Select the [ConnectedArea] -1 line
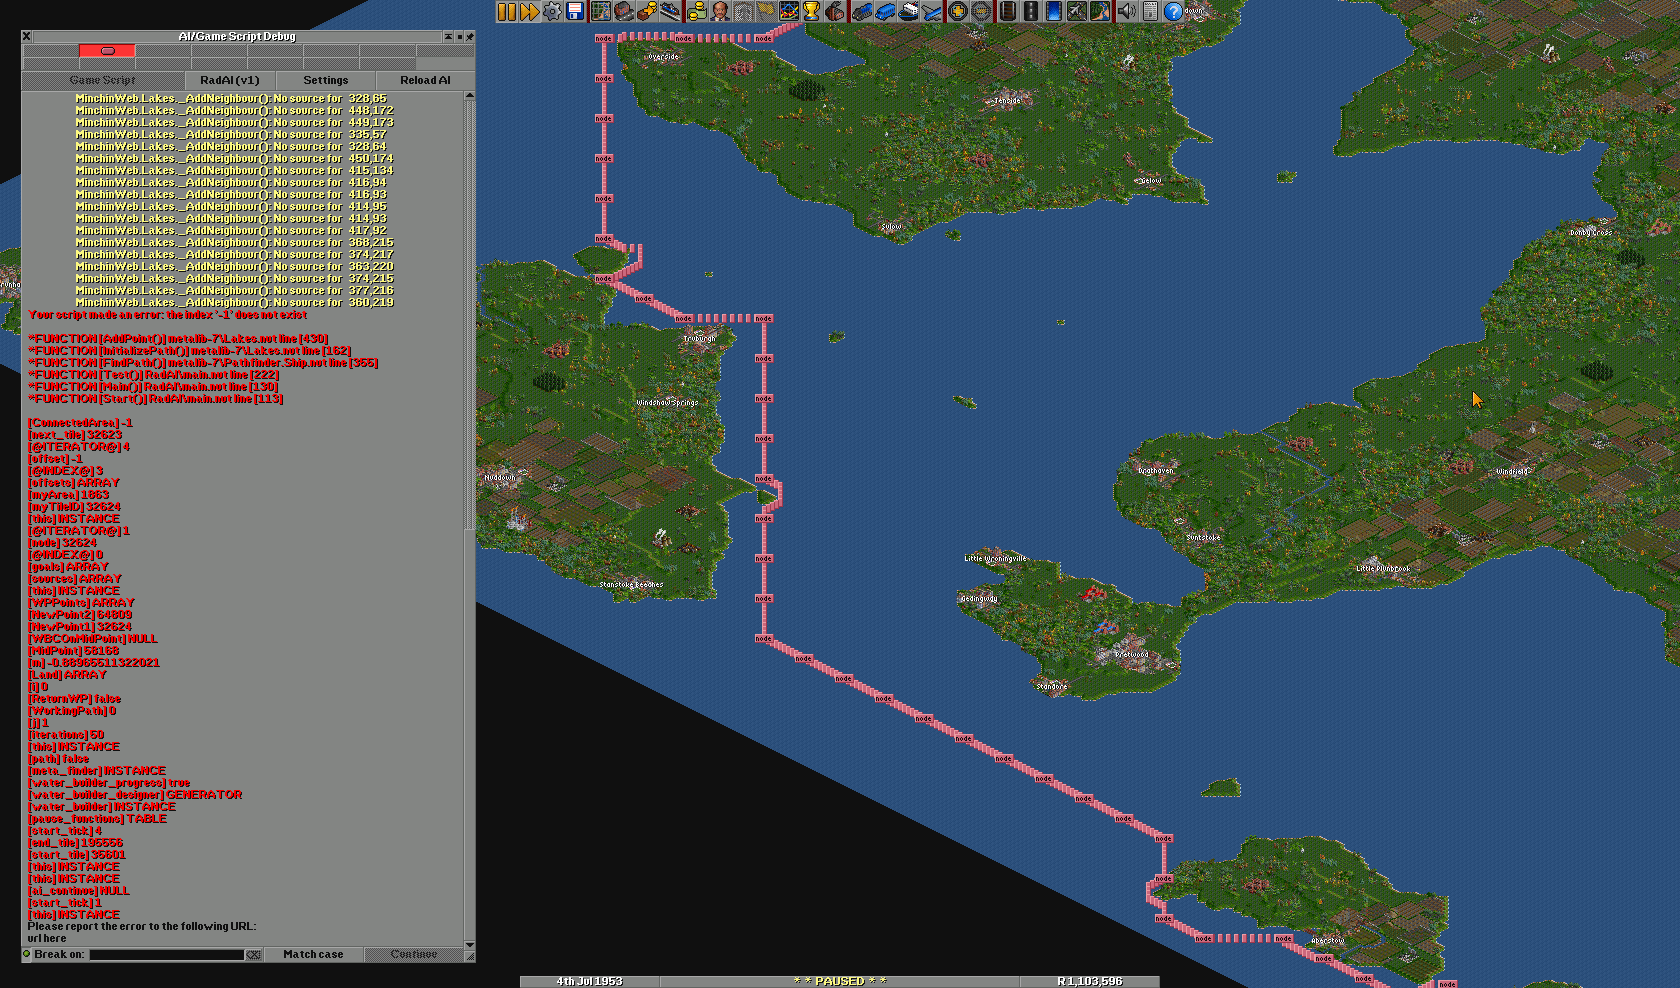The width and height of the screenshot is (1680, 988). point(80,422)
